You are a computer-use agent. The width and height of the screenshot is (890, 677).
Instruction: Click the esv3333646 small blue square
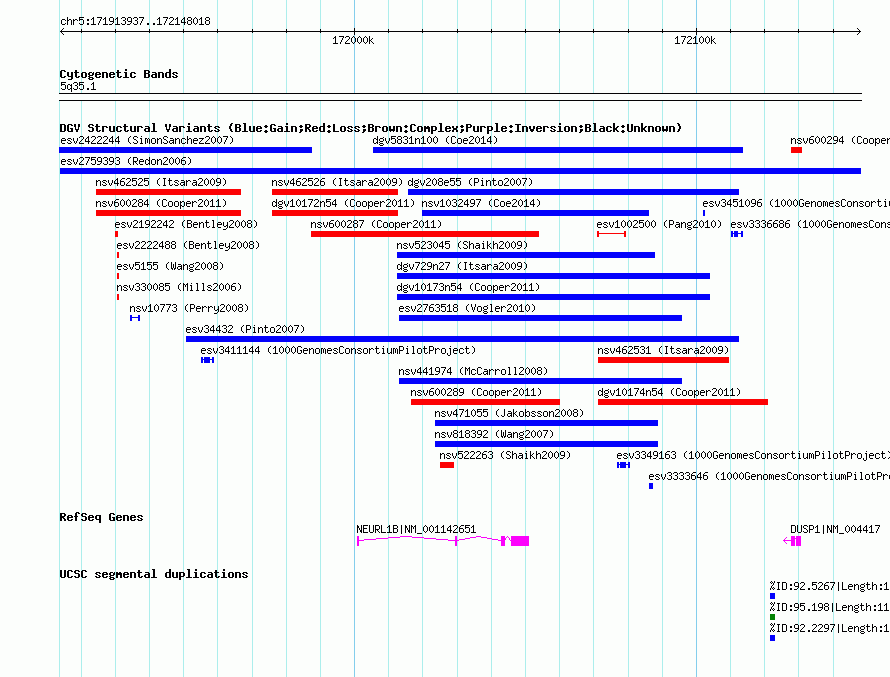pyautogui.click(x=651, y=486)
